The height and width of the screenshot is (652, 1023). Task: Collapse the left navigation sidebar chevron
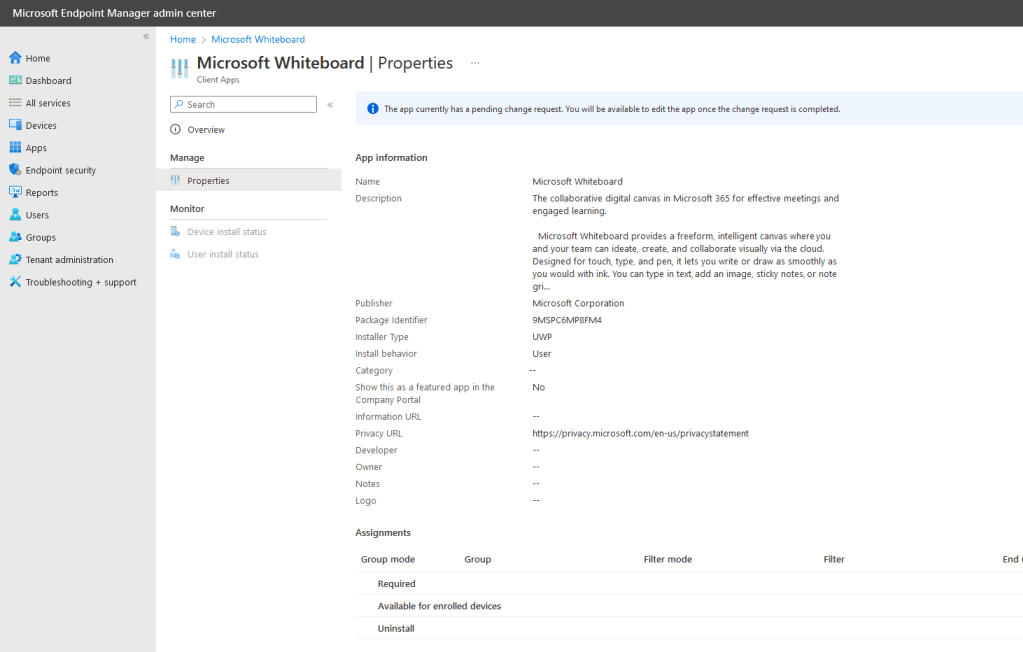[x=146, y=36]
